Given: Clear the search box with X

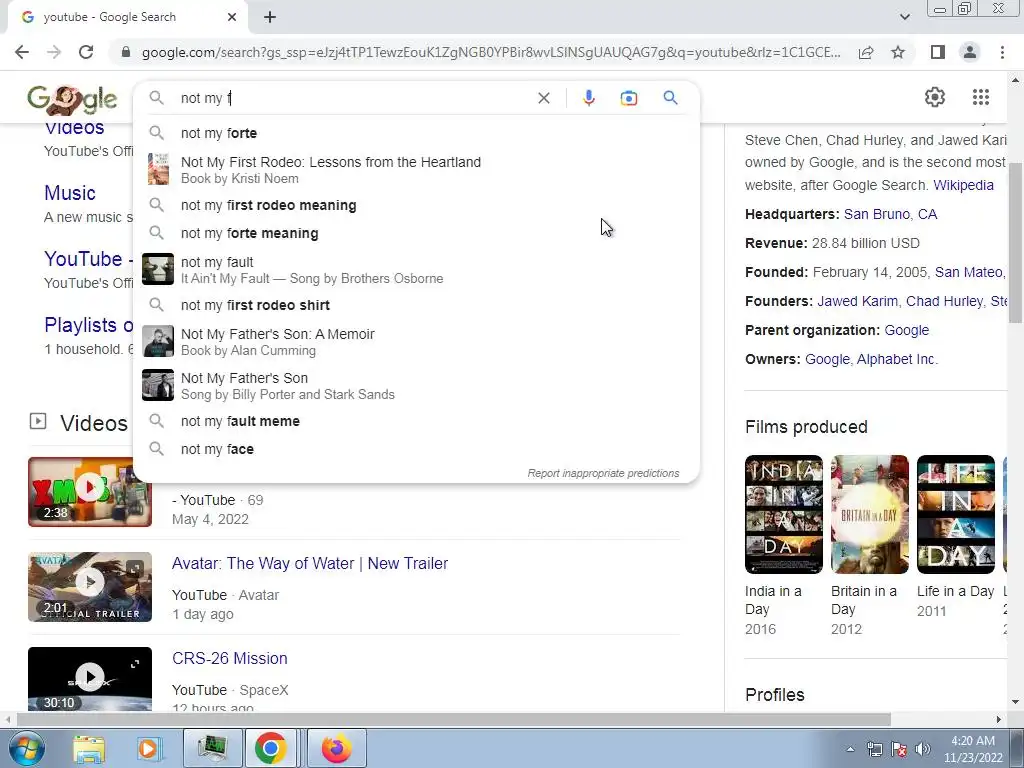Looking at the screenshot, I should (x=543, y=98).
